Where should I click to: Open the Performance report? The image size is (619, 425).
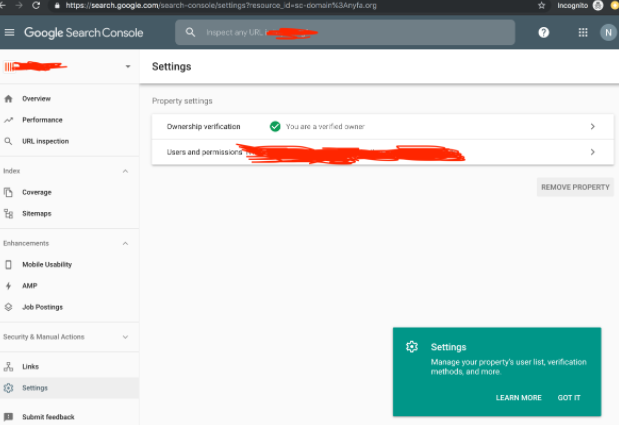[x=42, y=120]
